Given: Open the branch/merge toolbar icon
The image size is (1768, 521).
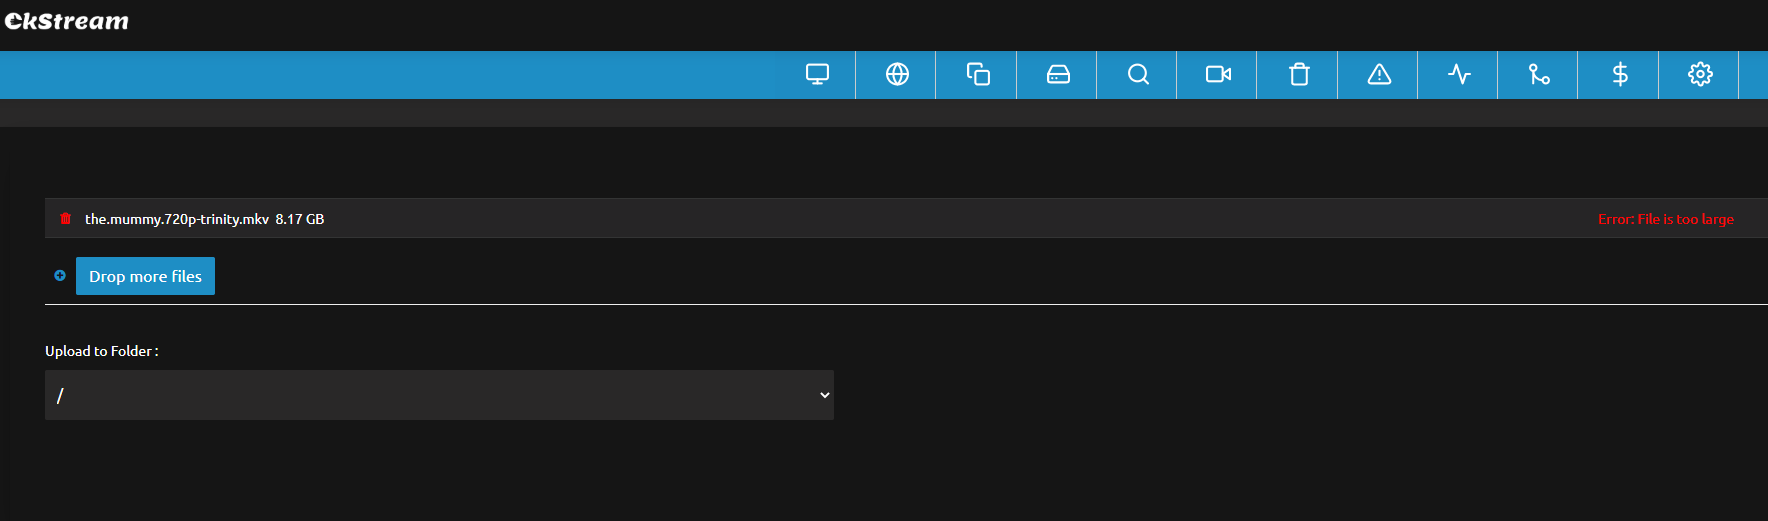Looking at the screenshot, I should 1539,75.
